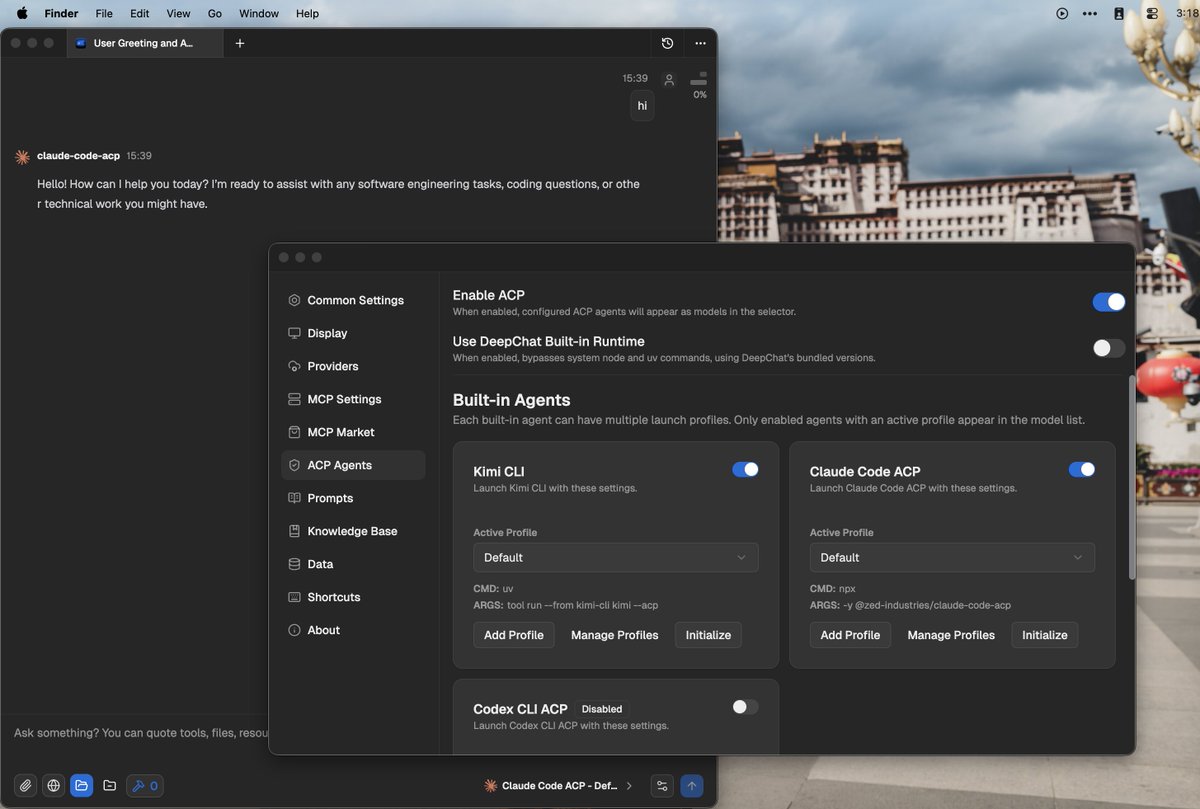The width and height of the screenshot is (1200, 809).
Task: Click the settings window vertical scrollbar
Action: tap(1132, 478)
